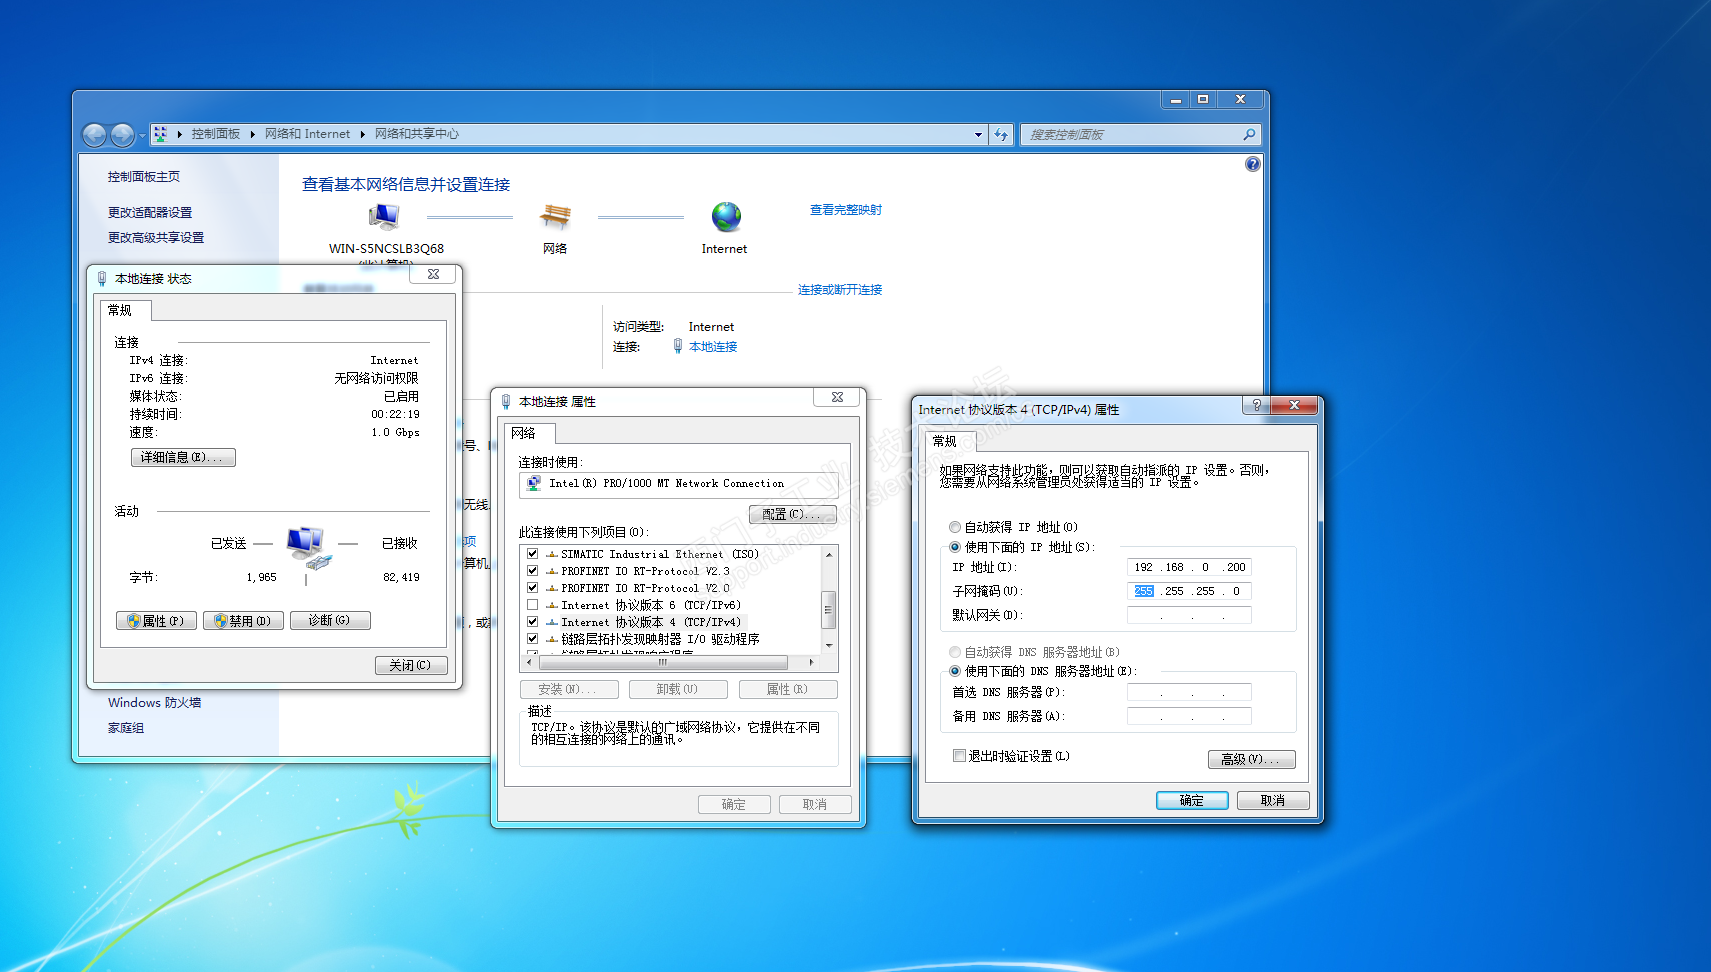1711x972 pixels.
Task: Click 关闭(C) button in status dialog
Action: click(411, 665)
